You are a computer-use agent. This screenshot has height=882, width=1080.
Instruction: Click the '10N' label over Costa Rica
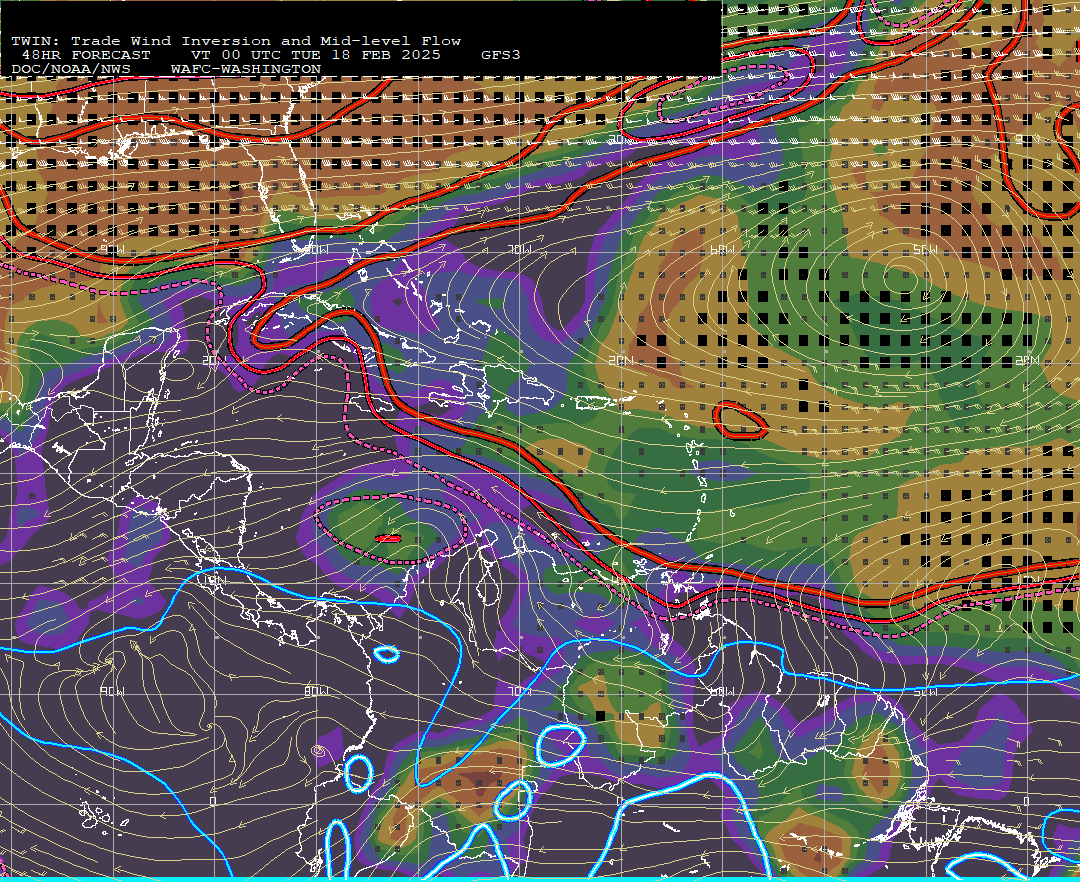pyautogui.click(x=216, y=580)
